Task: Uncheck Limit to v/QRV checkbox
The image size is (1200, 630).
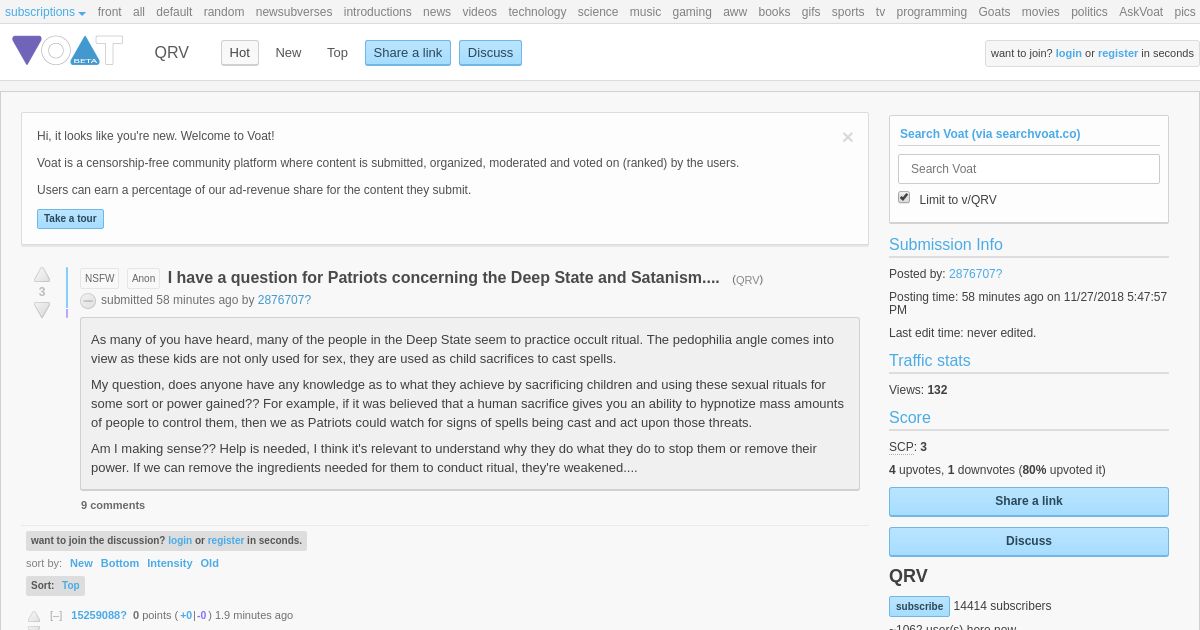Action: tap(904, 198)
